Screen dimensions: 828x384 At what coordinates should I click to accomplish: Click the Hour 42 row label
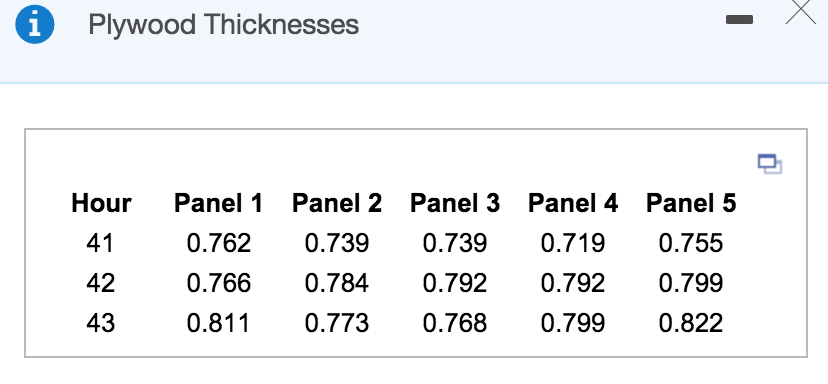pyautogui.click(x=100, y=283)
